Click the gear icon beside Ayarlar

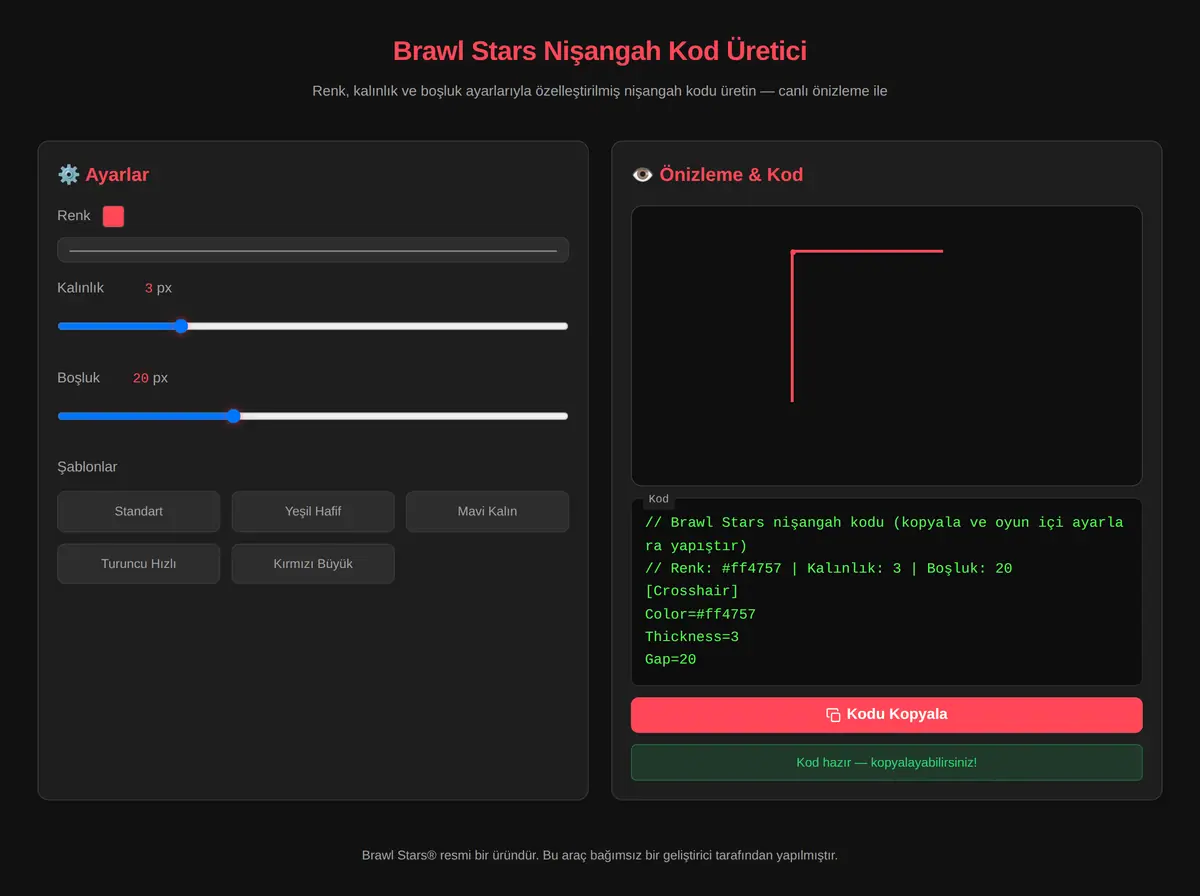pyautogui.click(x=68, y=175)
